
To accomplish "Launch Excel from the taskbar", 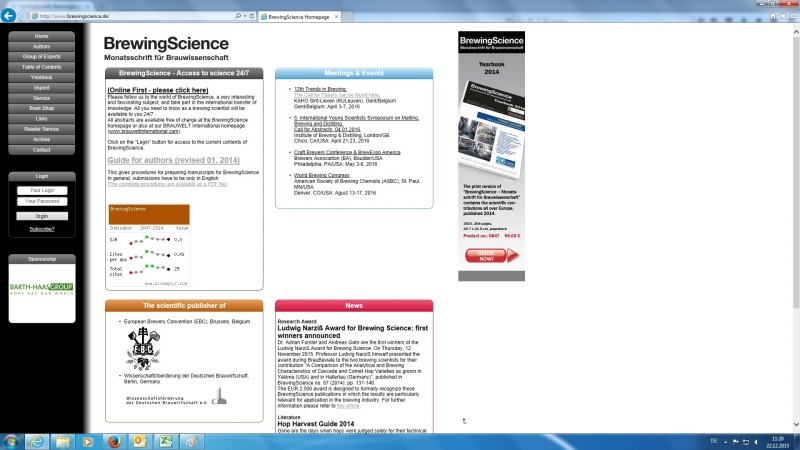I will 164,441.
